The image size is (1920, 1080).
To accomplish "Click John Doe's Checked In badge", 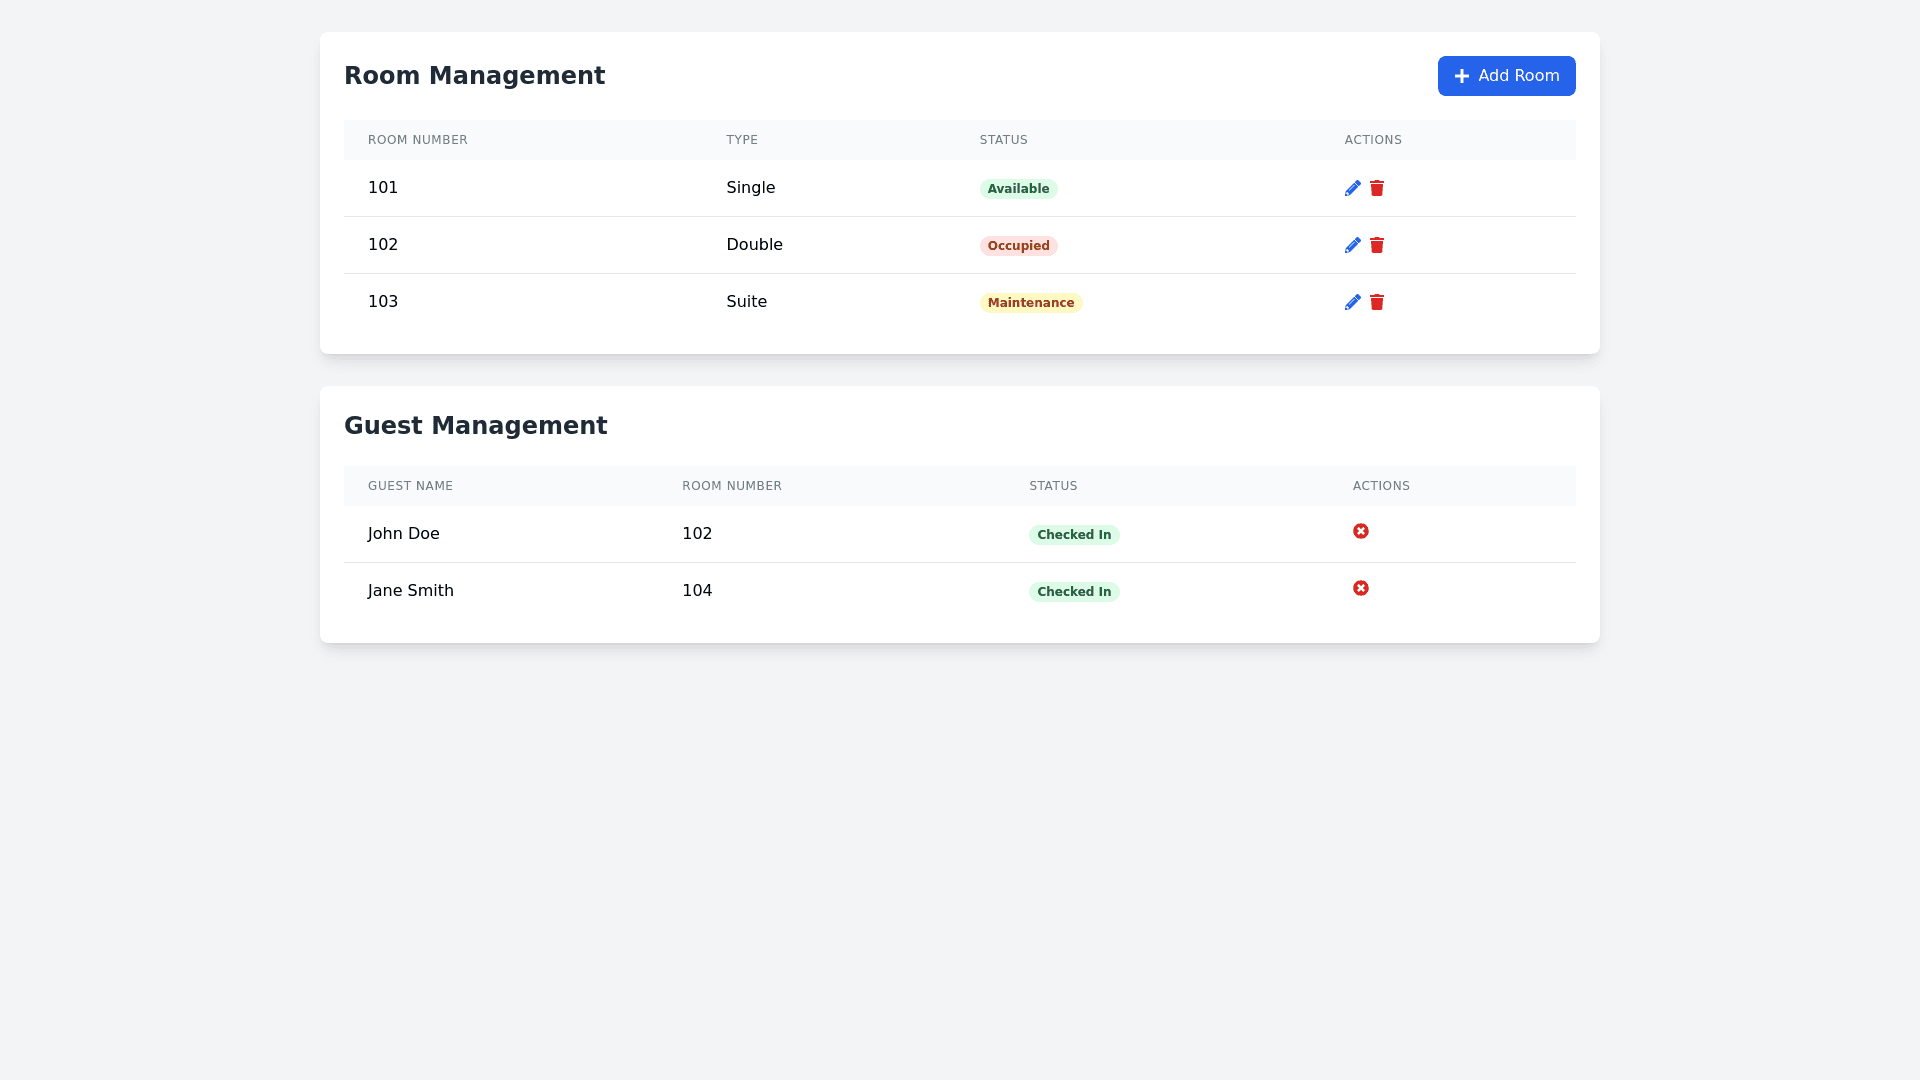I will point(1074,535).
